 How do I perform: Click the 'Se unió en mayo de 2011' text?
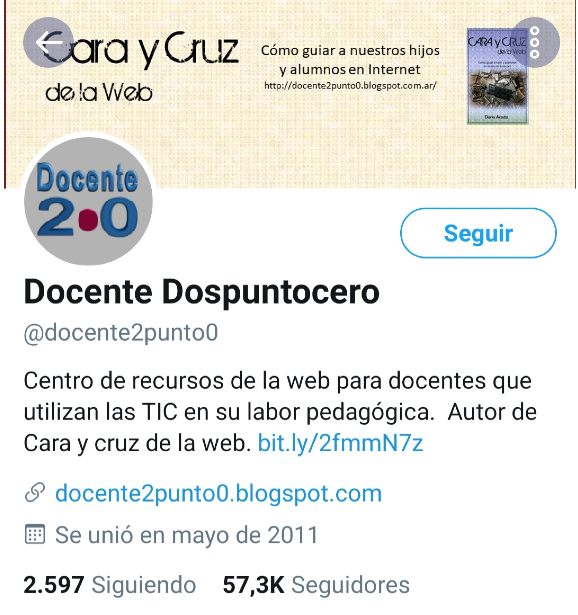pos(186,535)
